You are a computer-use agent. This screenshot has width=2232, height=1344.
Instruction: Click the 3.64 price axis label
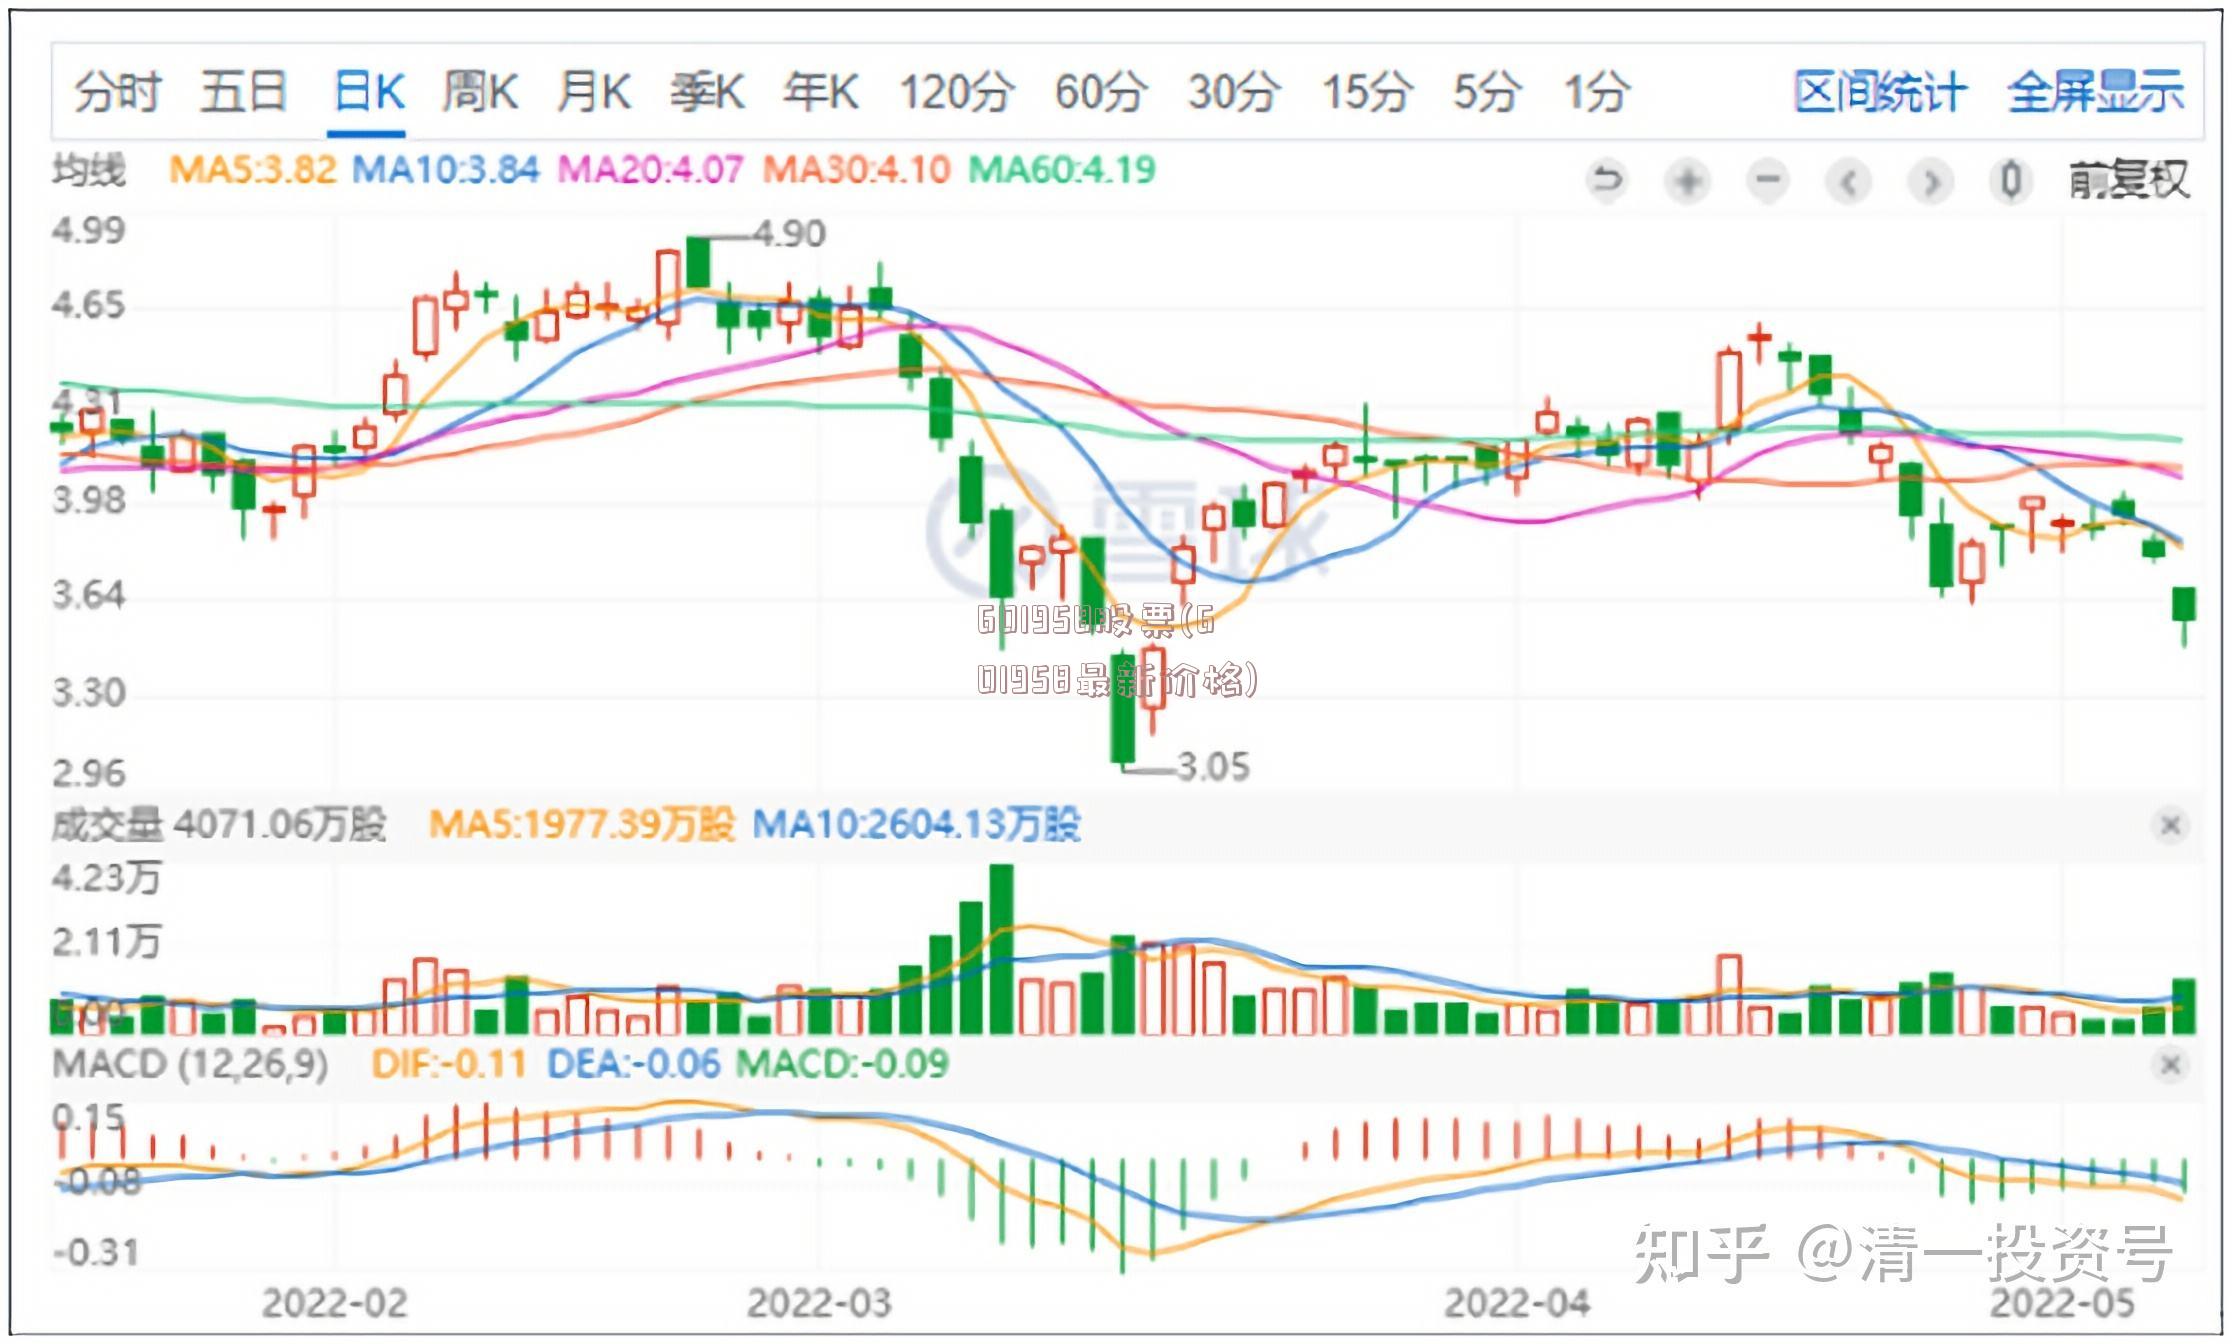click(89, 596)
